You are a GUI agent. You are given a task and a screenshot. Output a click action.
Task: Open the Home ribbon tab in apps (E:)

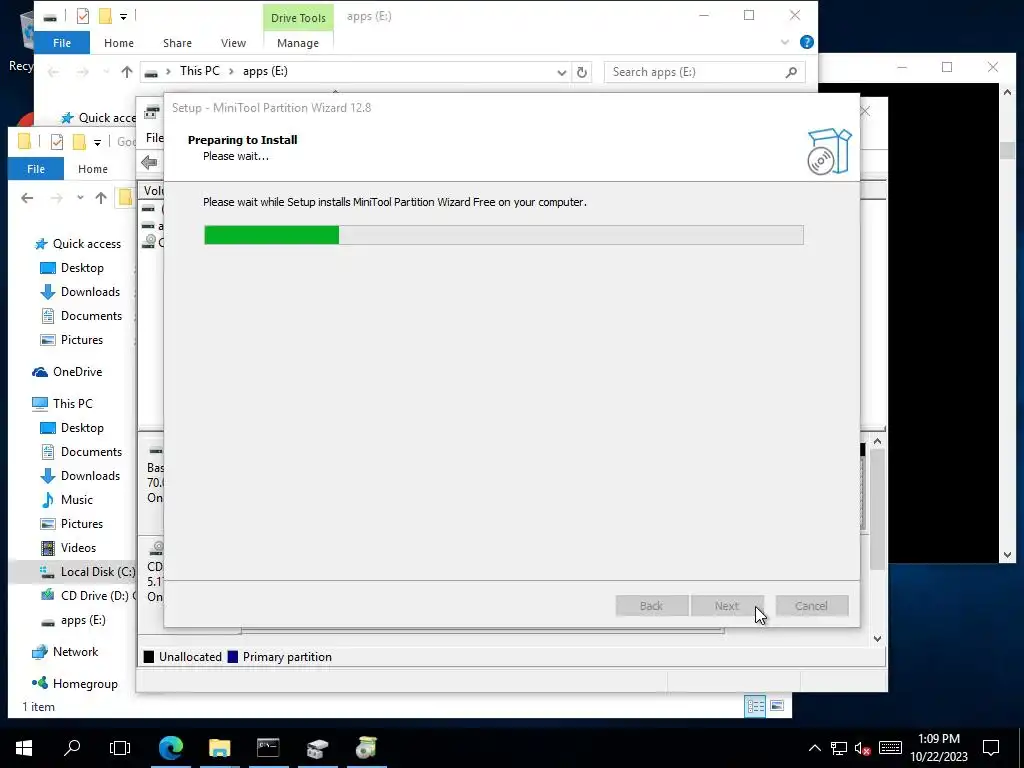tap(119, 43)
